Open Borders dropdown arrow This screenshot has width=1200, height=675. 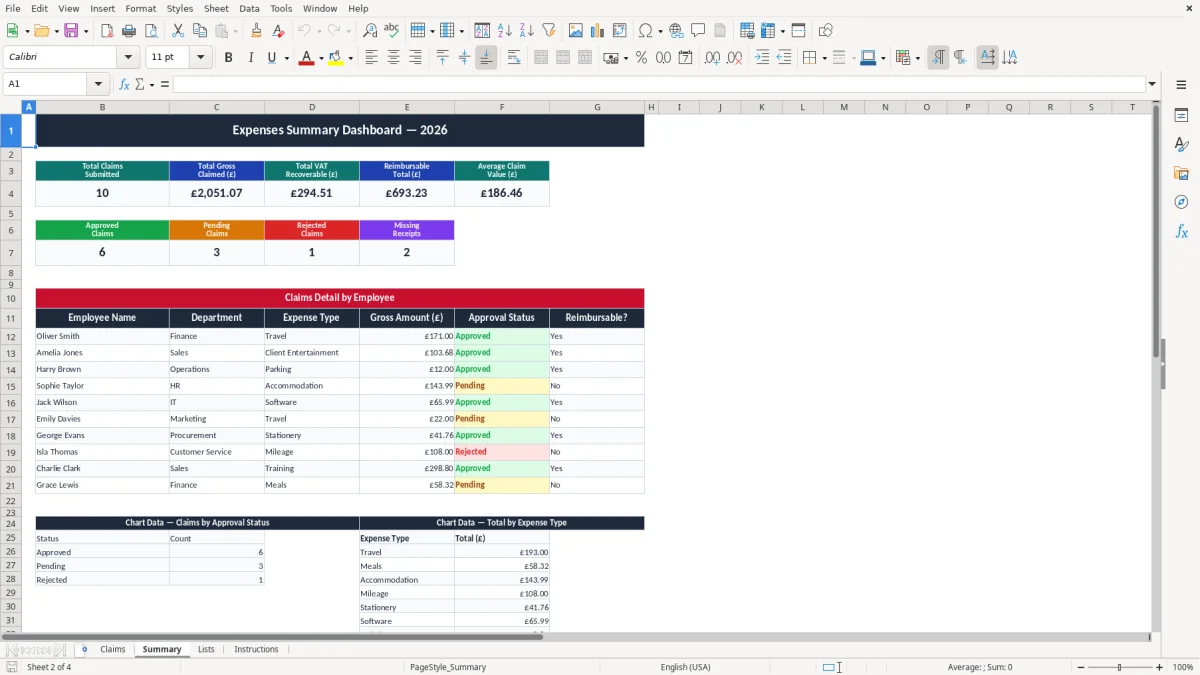(x=824, y=58)
